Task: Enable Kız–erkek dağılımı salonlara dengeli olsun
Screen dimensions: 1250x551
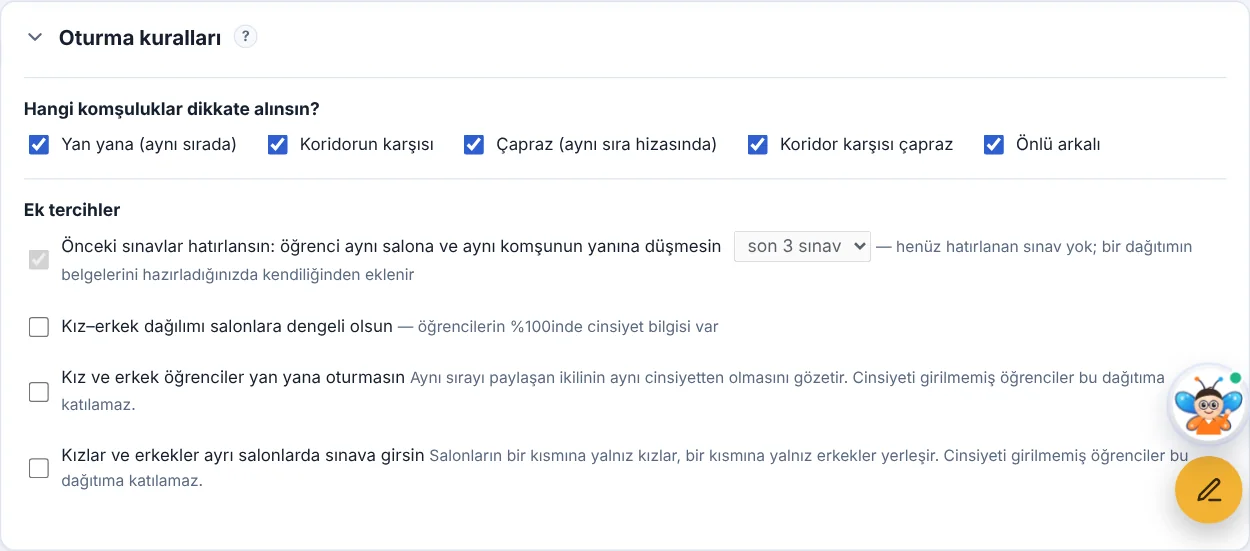Action: coord(39,327)
